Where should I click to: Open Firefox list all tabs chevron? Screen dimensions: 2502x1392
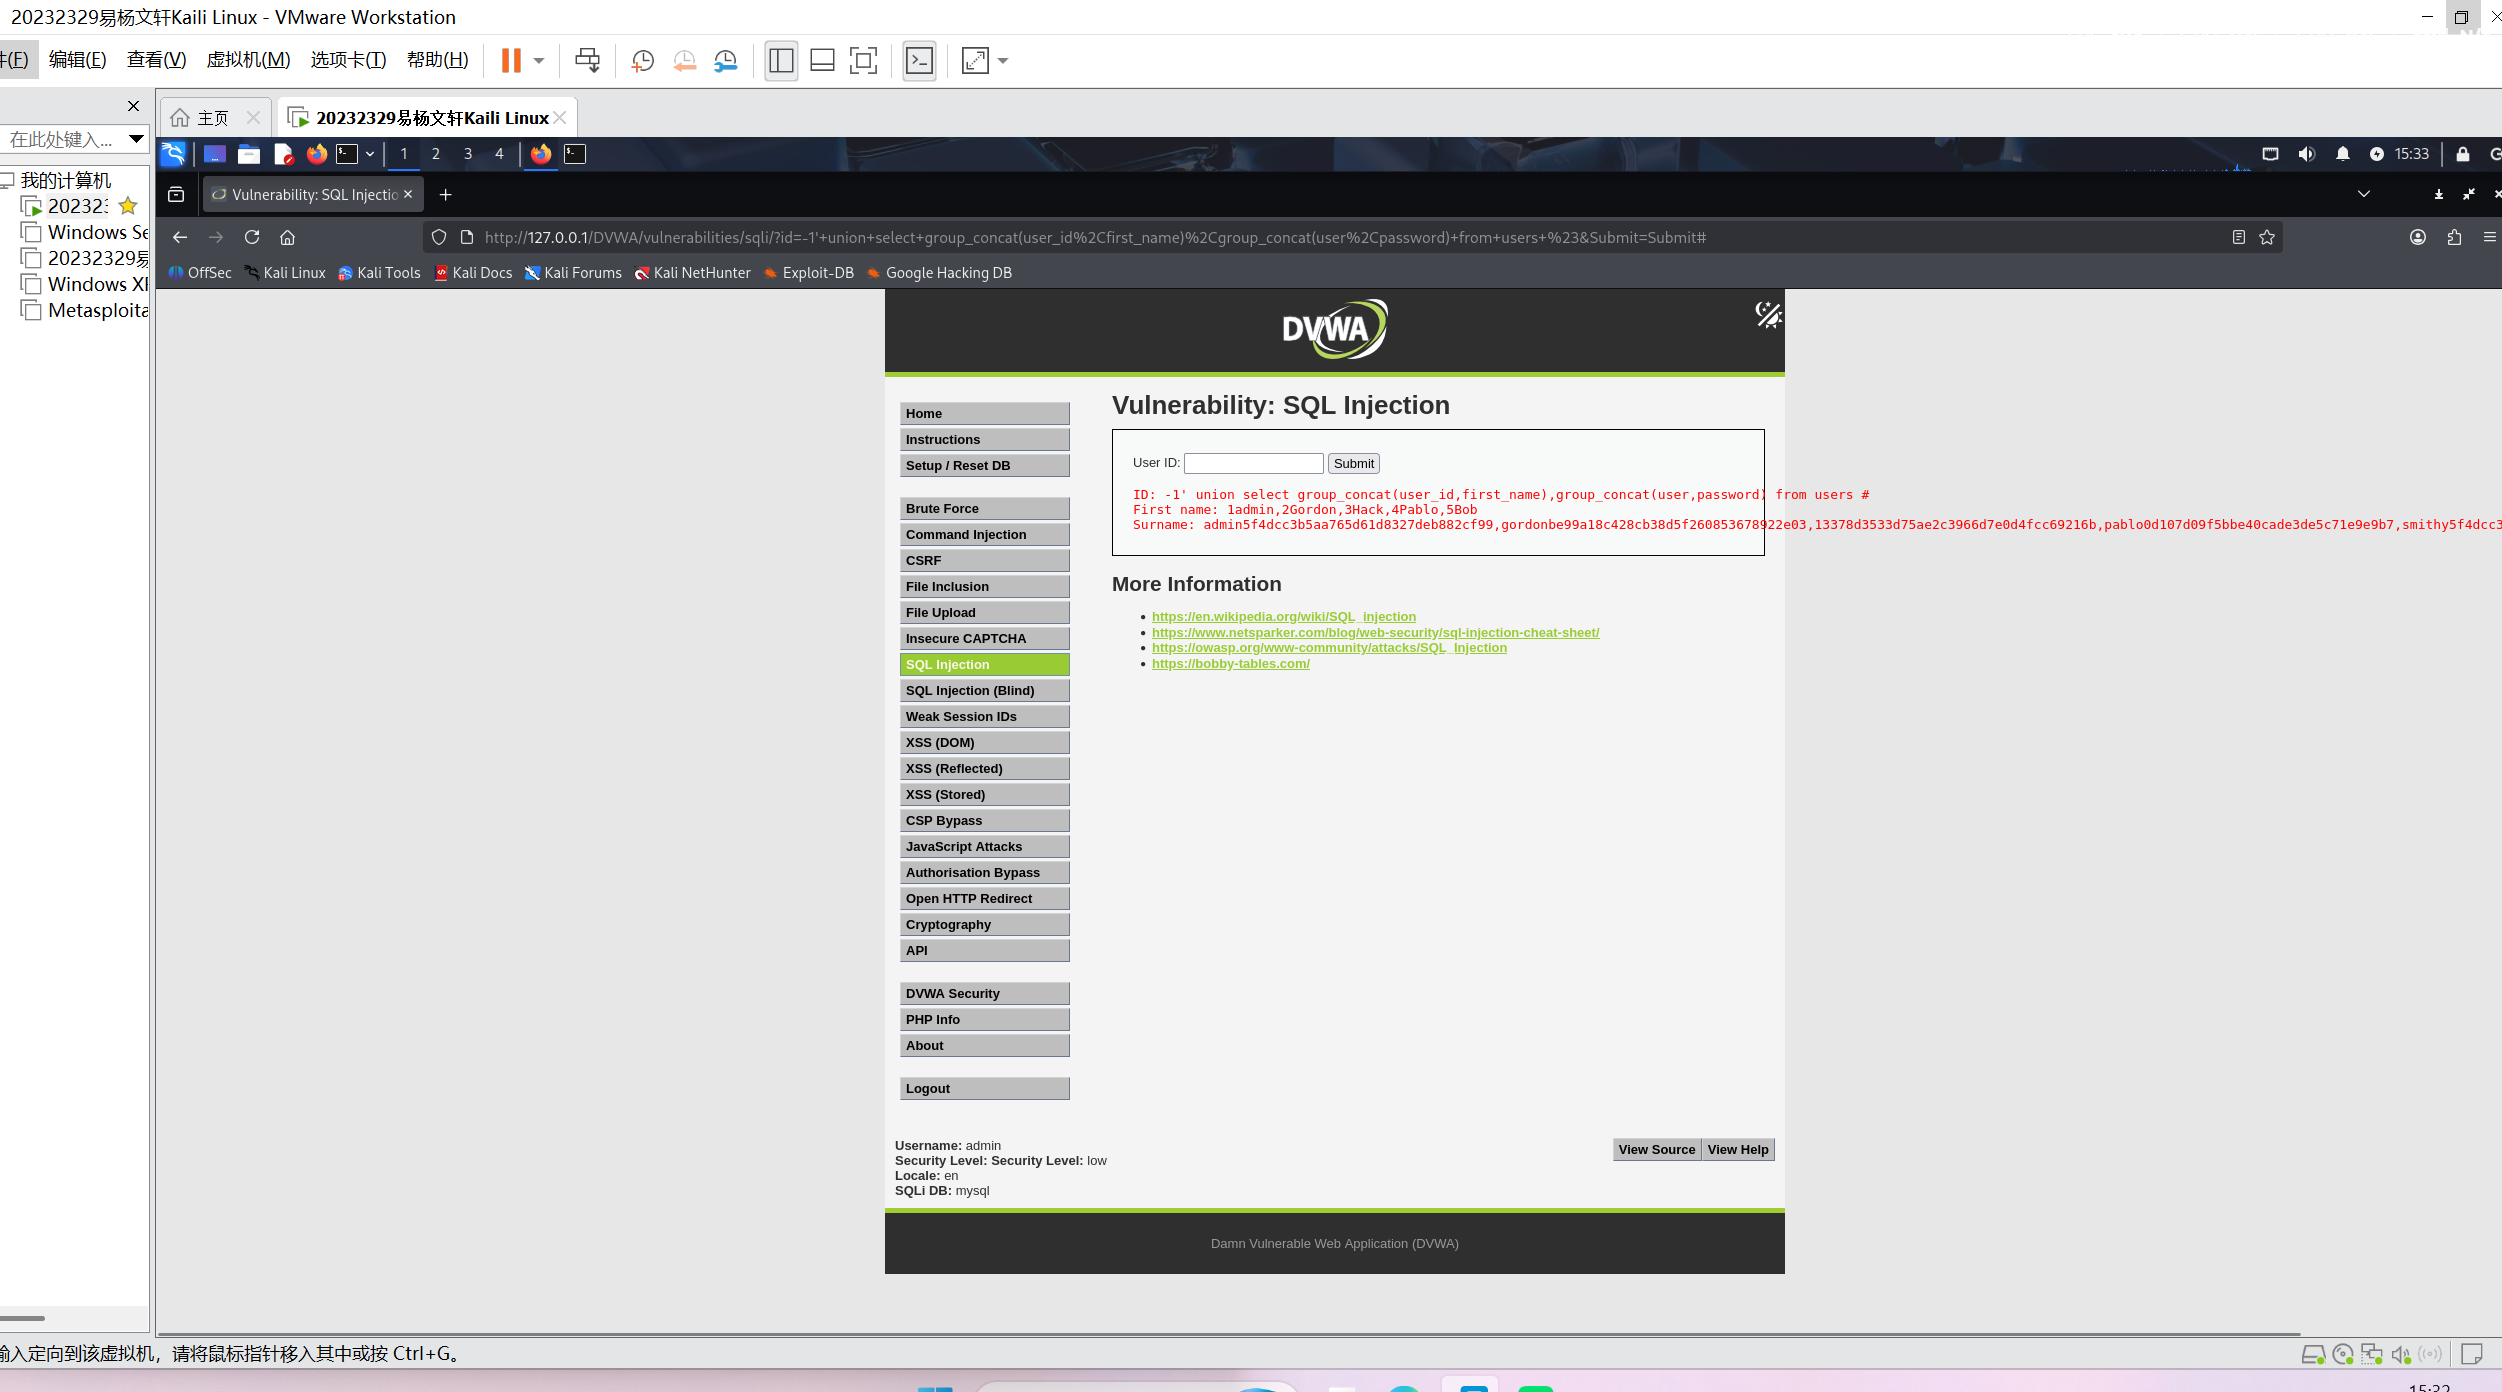2363,194
